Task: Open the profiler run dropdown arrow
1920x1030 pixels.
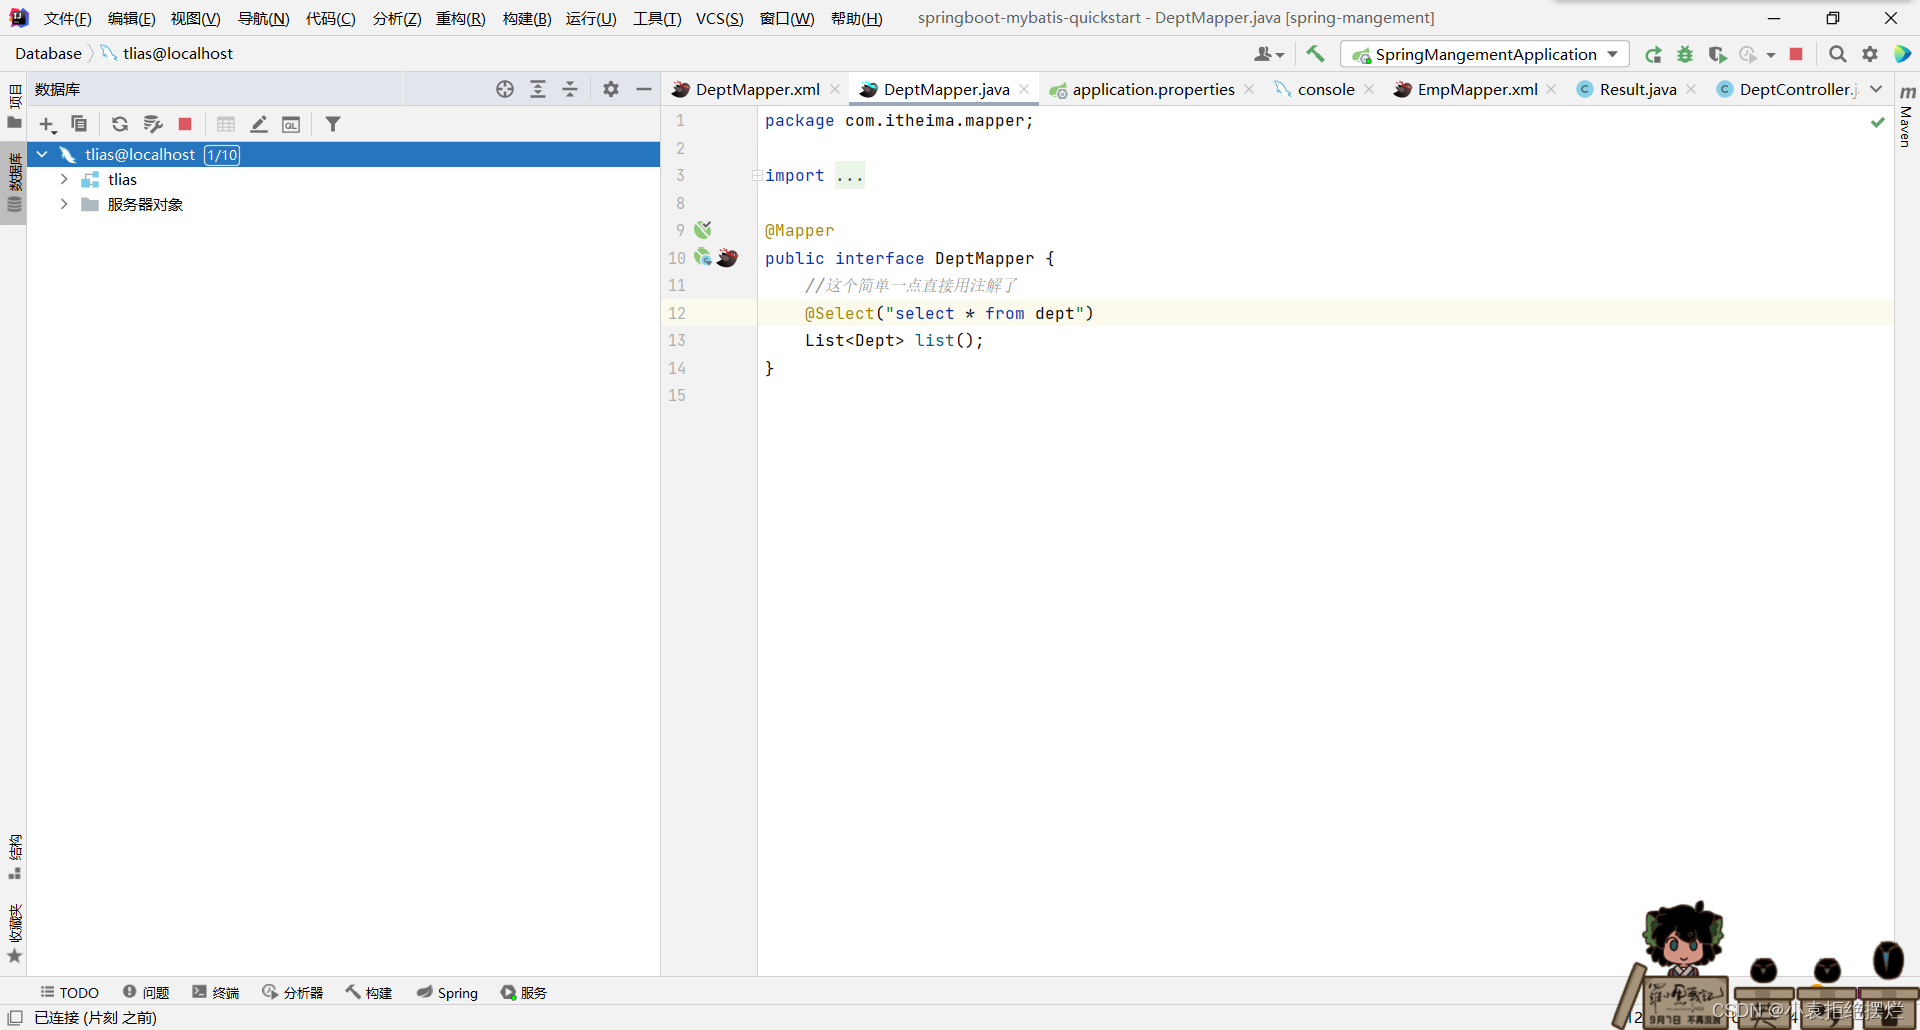Action: coord(1771,55)
